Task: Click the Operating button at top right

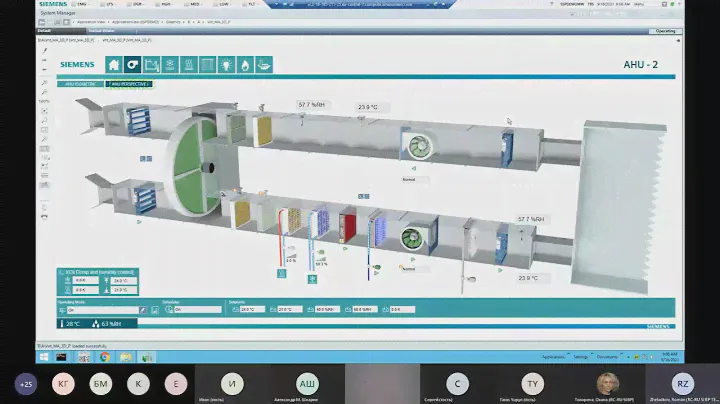Action: pyautogui.click(x=664, y=31)
